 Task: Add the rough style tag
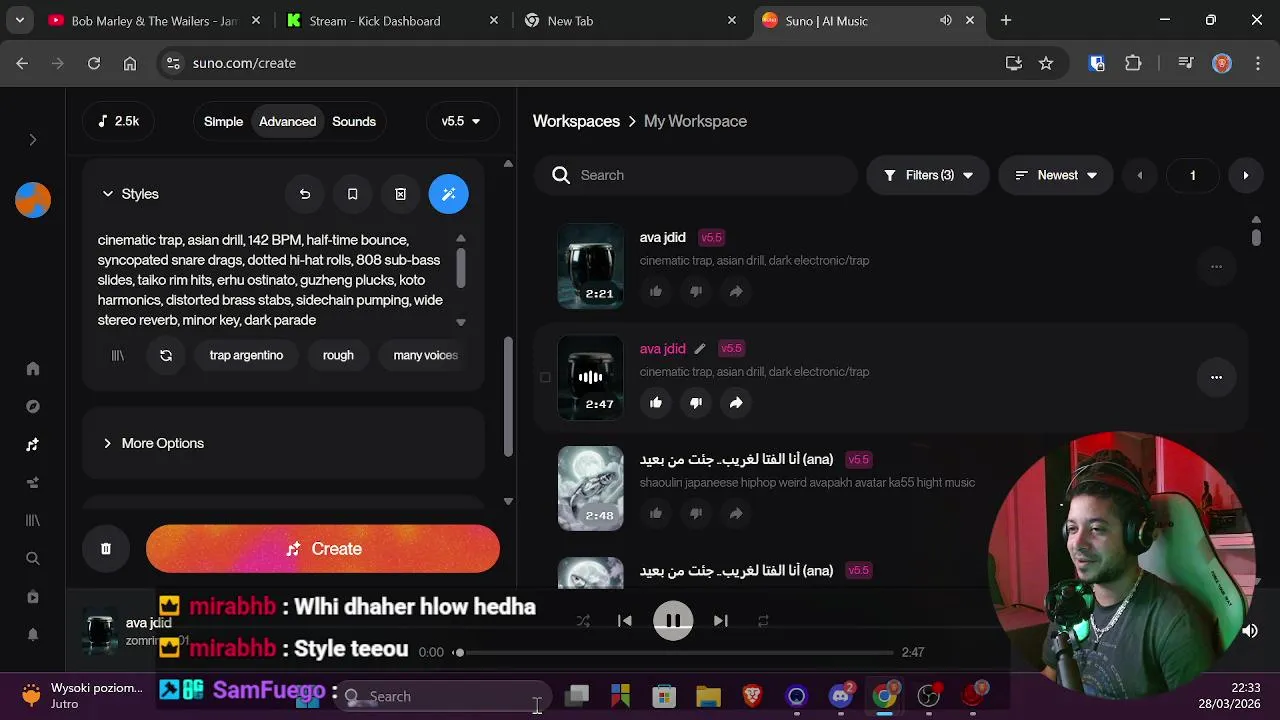coord(338,355)
